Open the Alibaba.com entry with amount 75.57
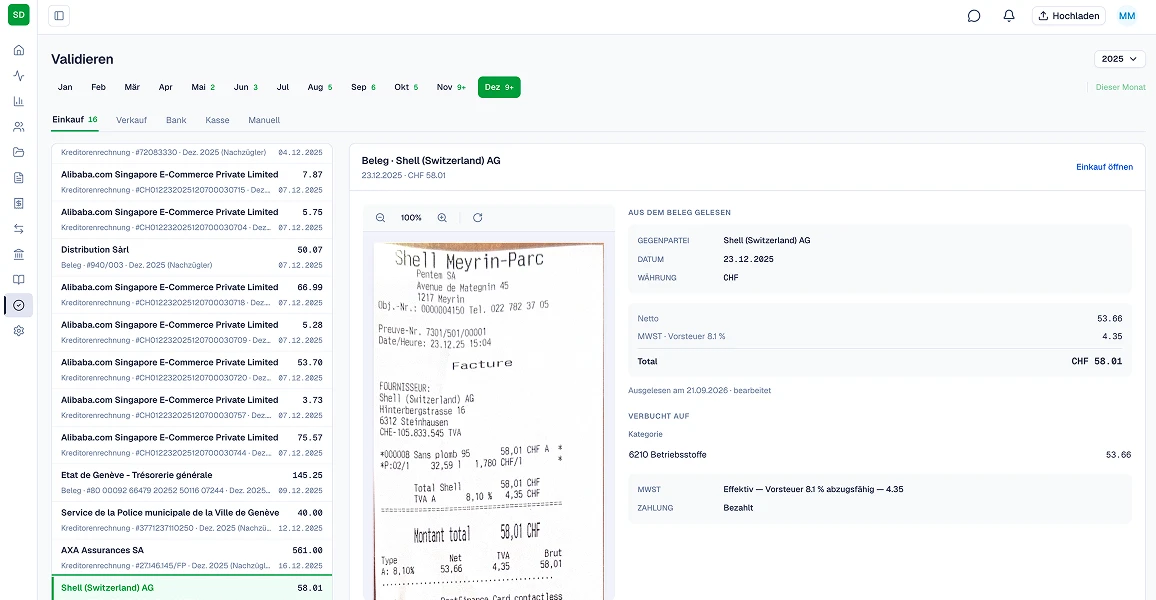The image size is (1156, 600). (192, 445)
